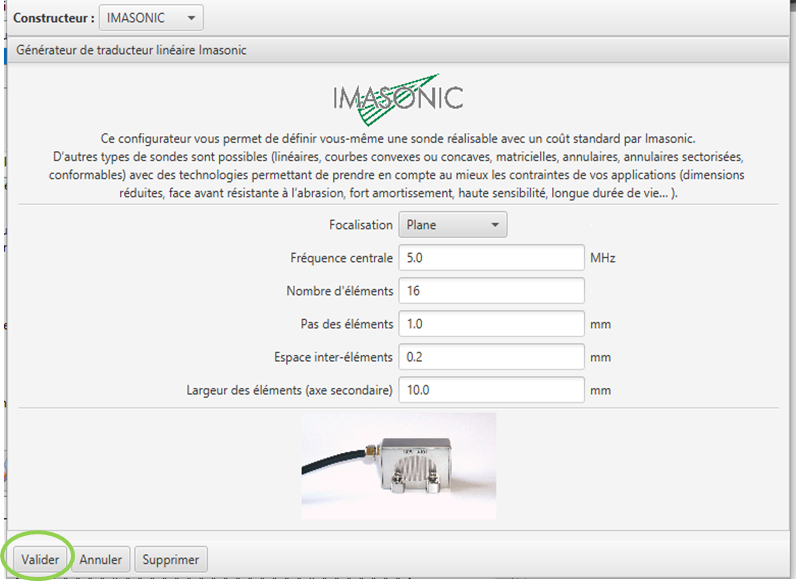Click the Imasonic logo image

tap(398, 99)
